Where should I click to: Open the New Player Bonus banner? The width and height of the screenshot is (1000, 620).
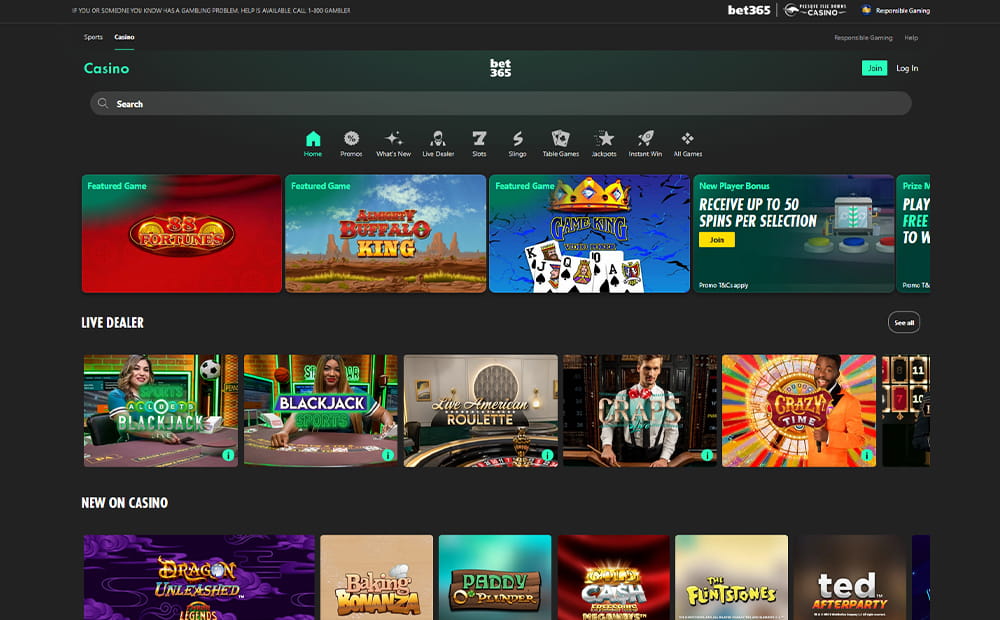[793, 233]
